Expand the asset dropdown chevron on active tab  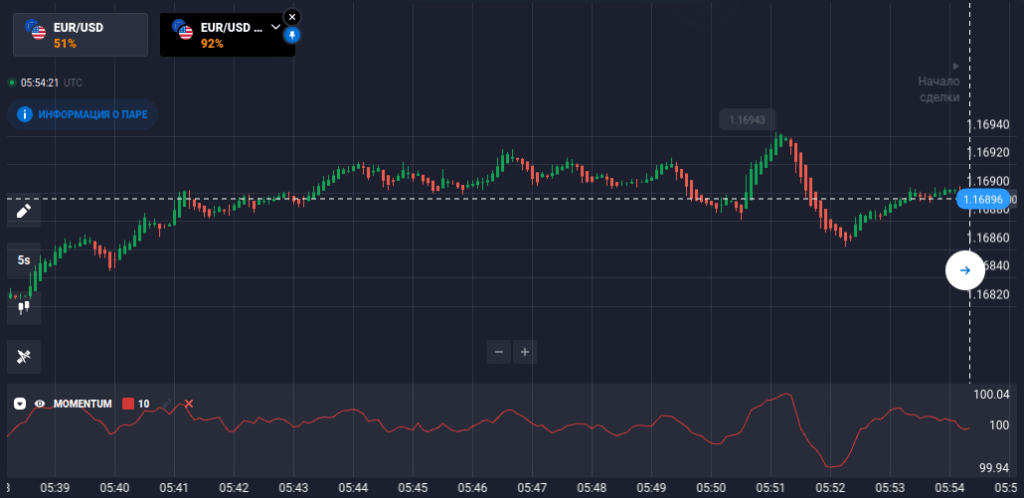click(276, 27)
